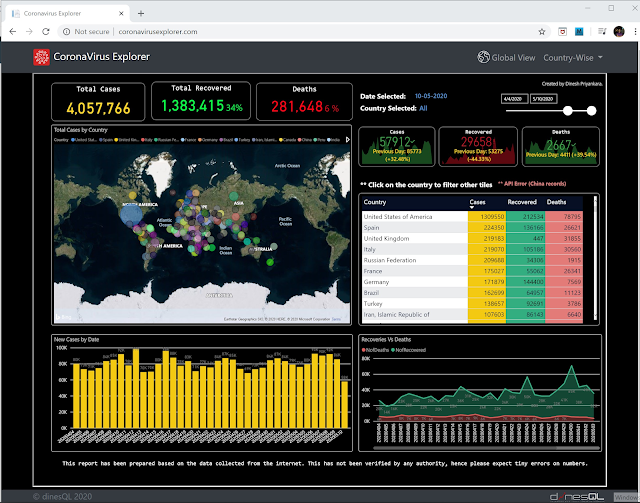
Task: Open the Global View nav item
Action: 506,58
